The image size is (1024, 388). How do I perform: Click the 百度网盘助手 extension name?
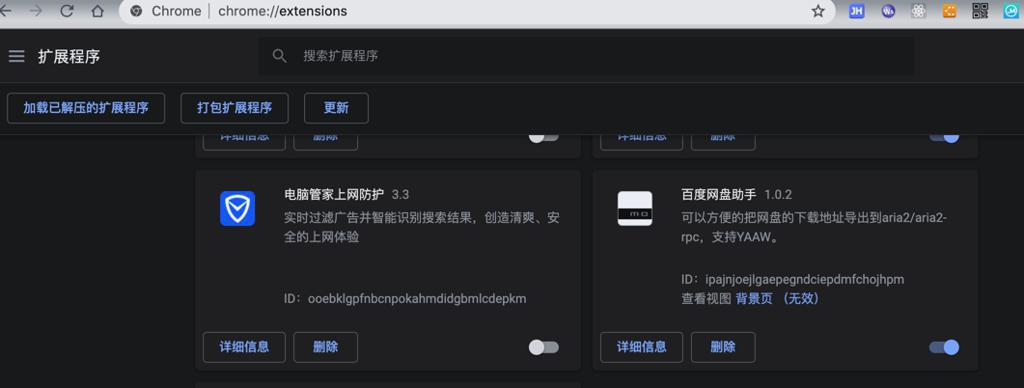(x=718, y=195)
